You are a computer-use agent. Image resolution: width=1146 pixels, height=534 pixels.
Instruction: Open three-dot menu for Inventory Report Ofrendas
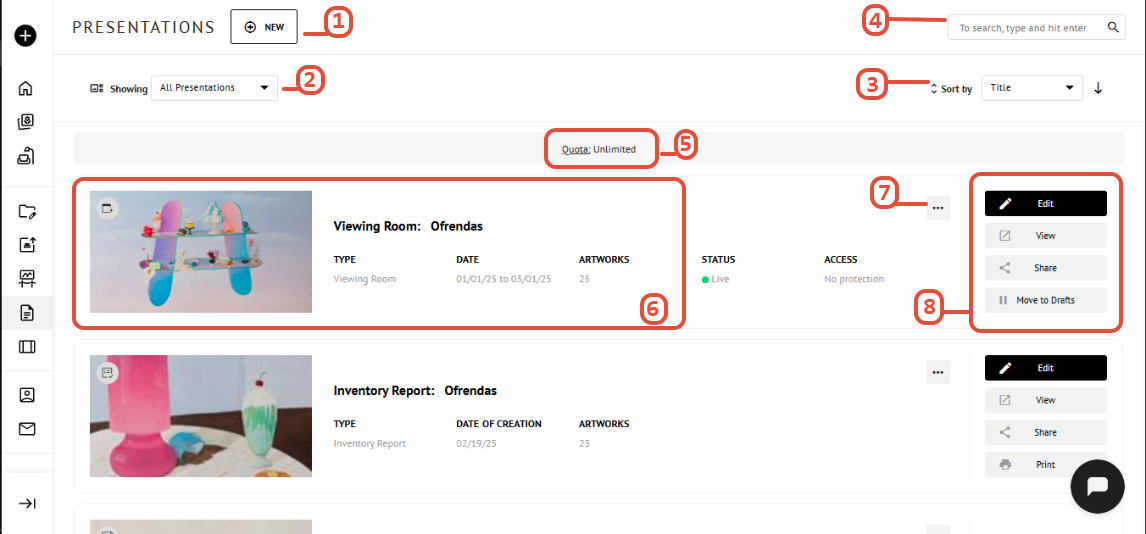click(x=938, y=373)
